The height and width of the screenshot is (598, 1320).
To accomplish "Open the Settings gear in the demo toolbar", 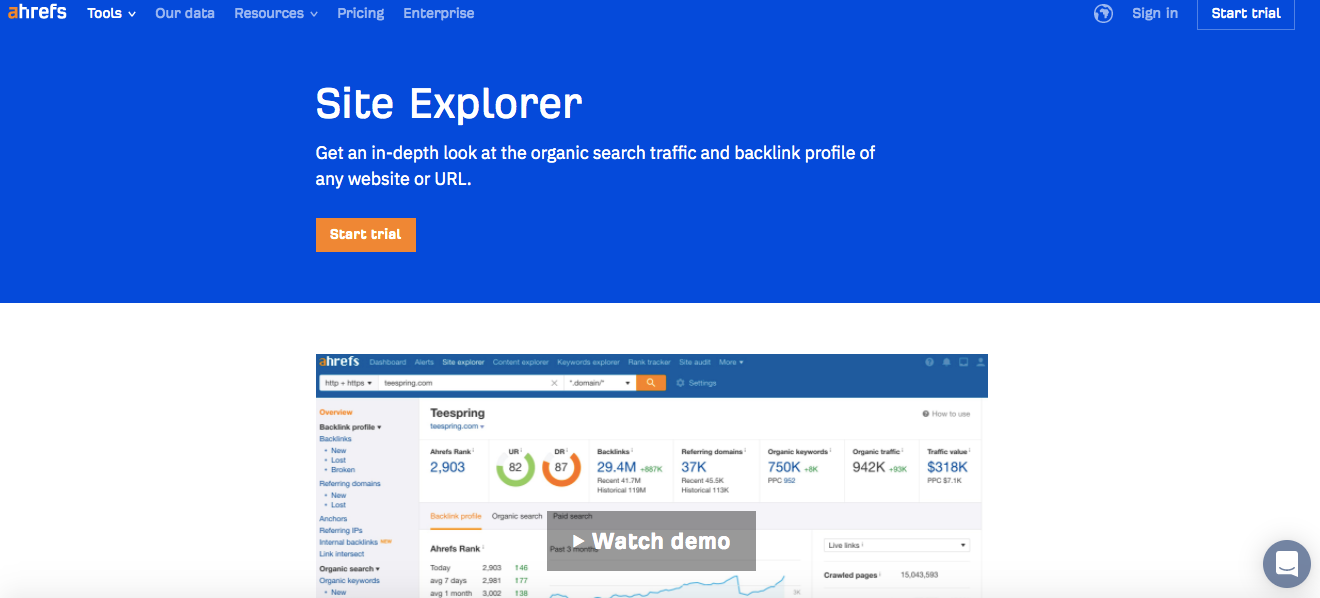I will click(x=680, y=382).
